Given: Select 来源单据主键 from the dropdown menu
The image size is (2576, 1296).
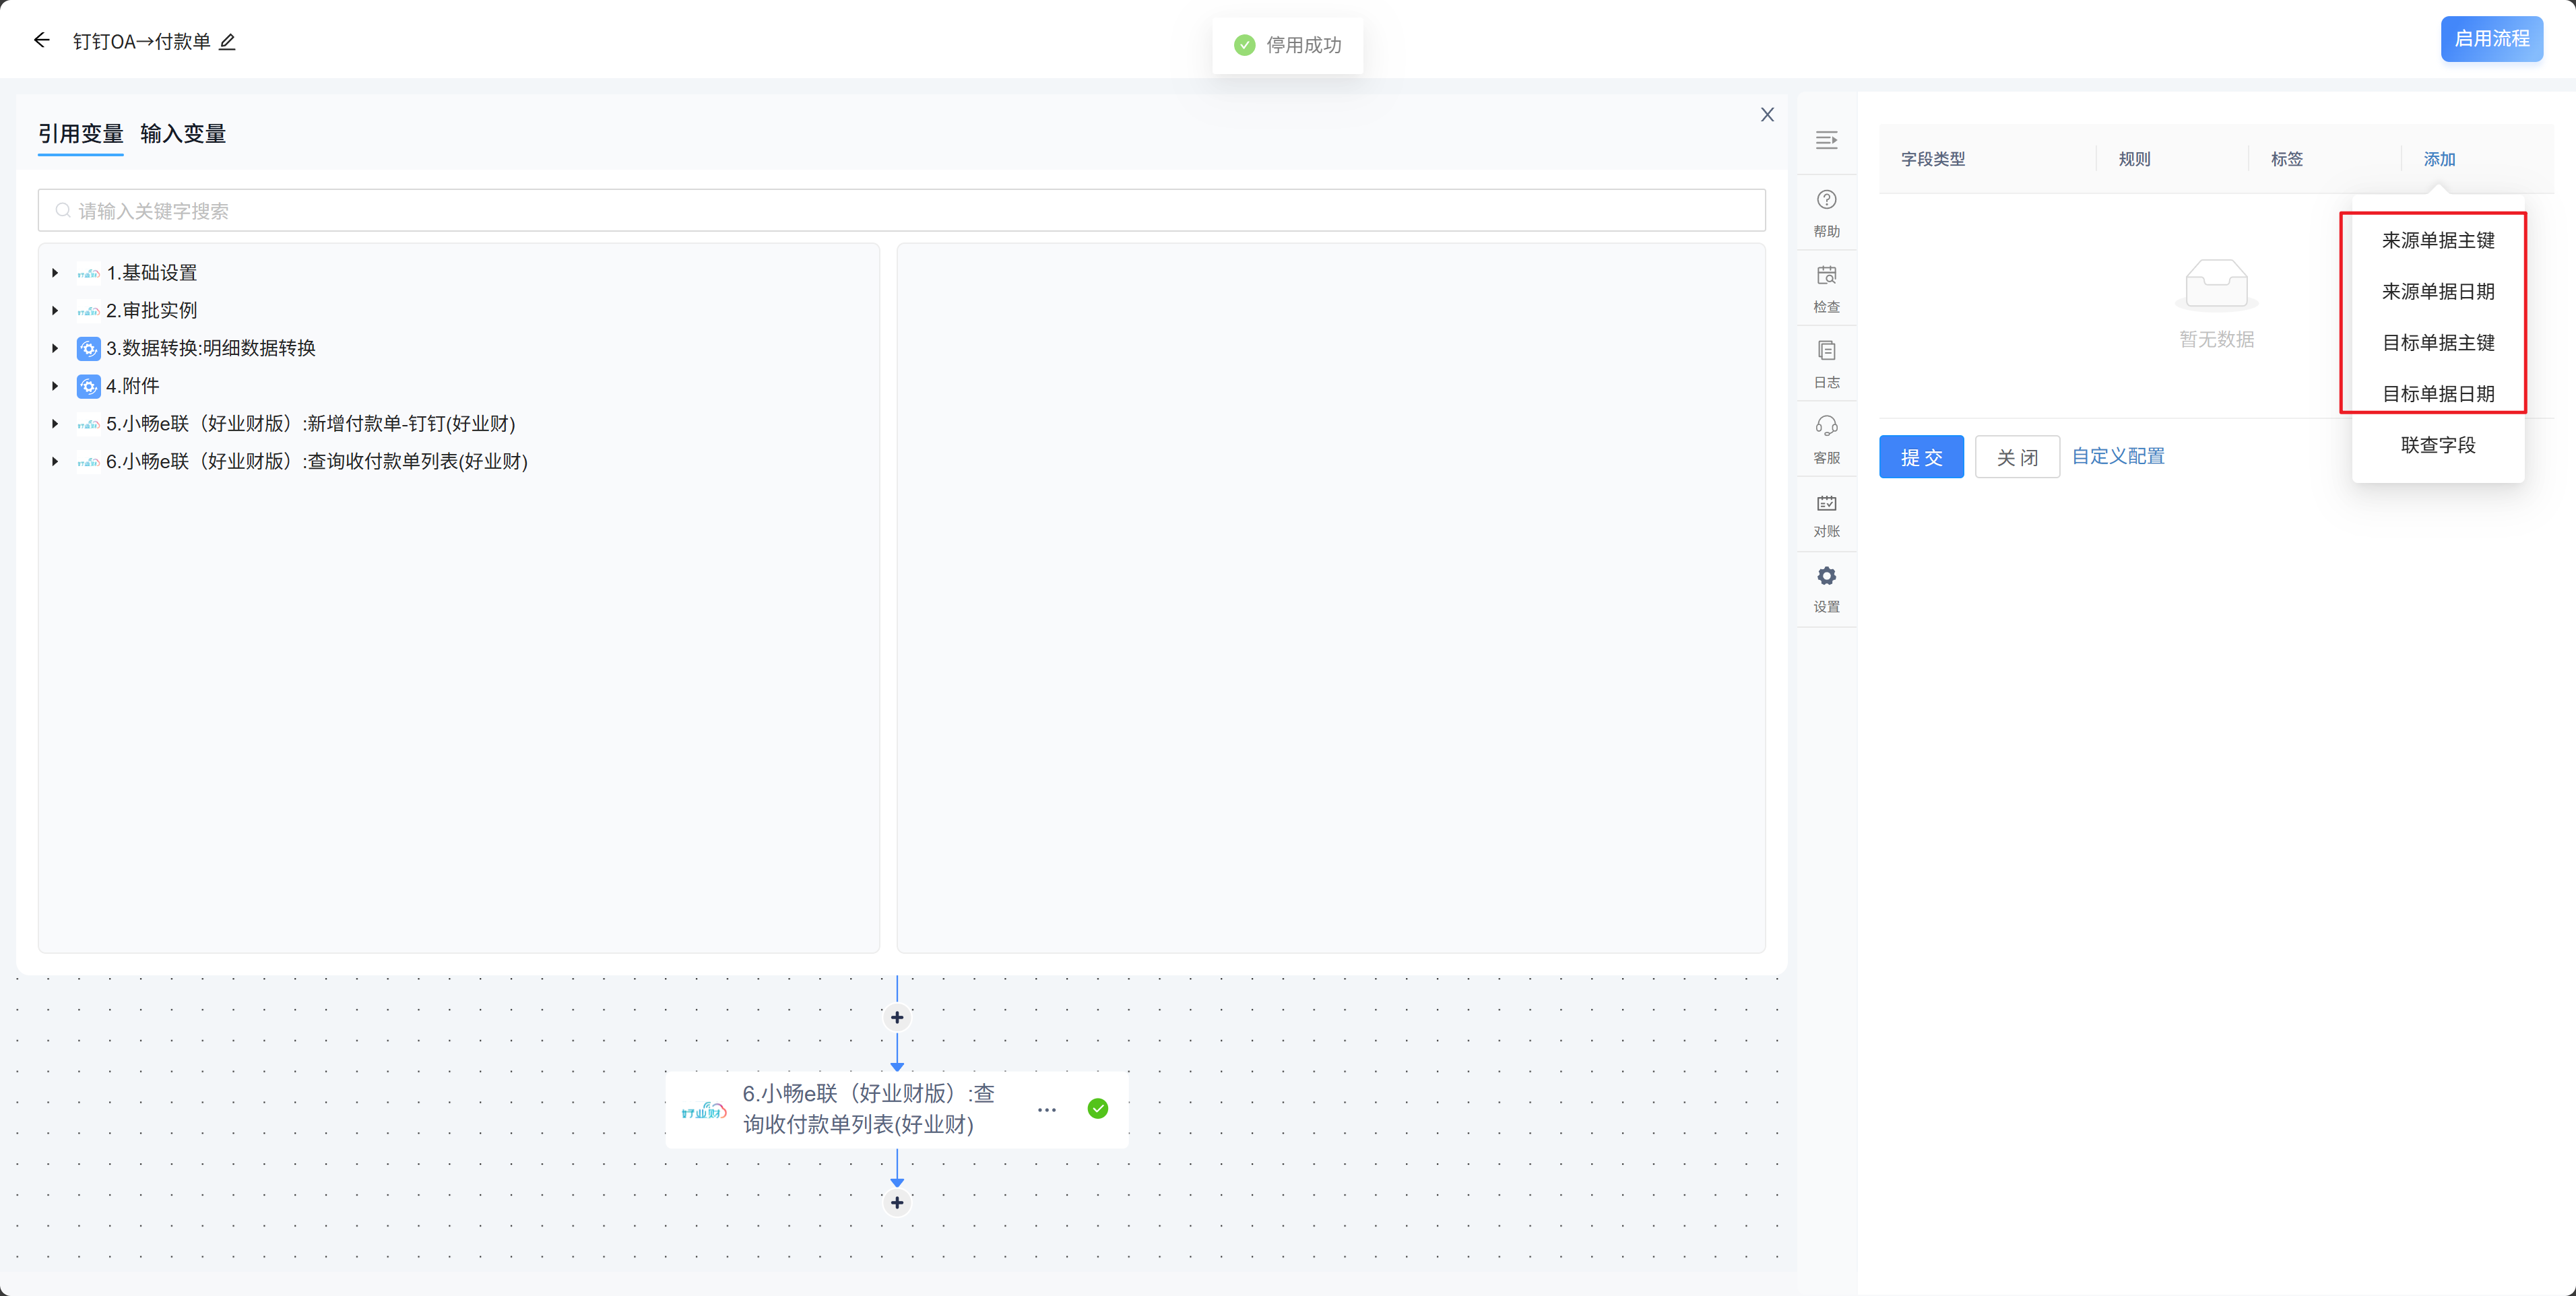Looking at the screenshot, I should (x=2437, y=240).
